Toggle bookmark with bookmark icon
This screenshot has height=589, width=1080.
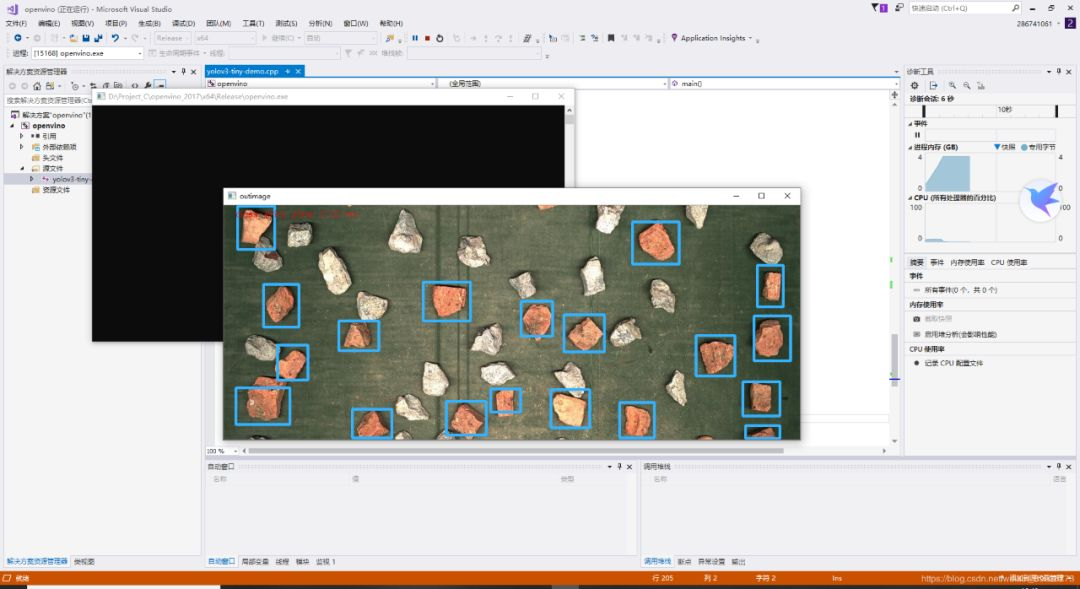pyautogui.click(x=610, y=38)
